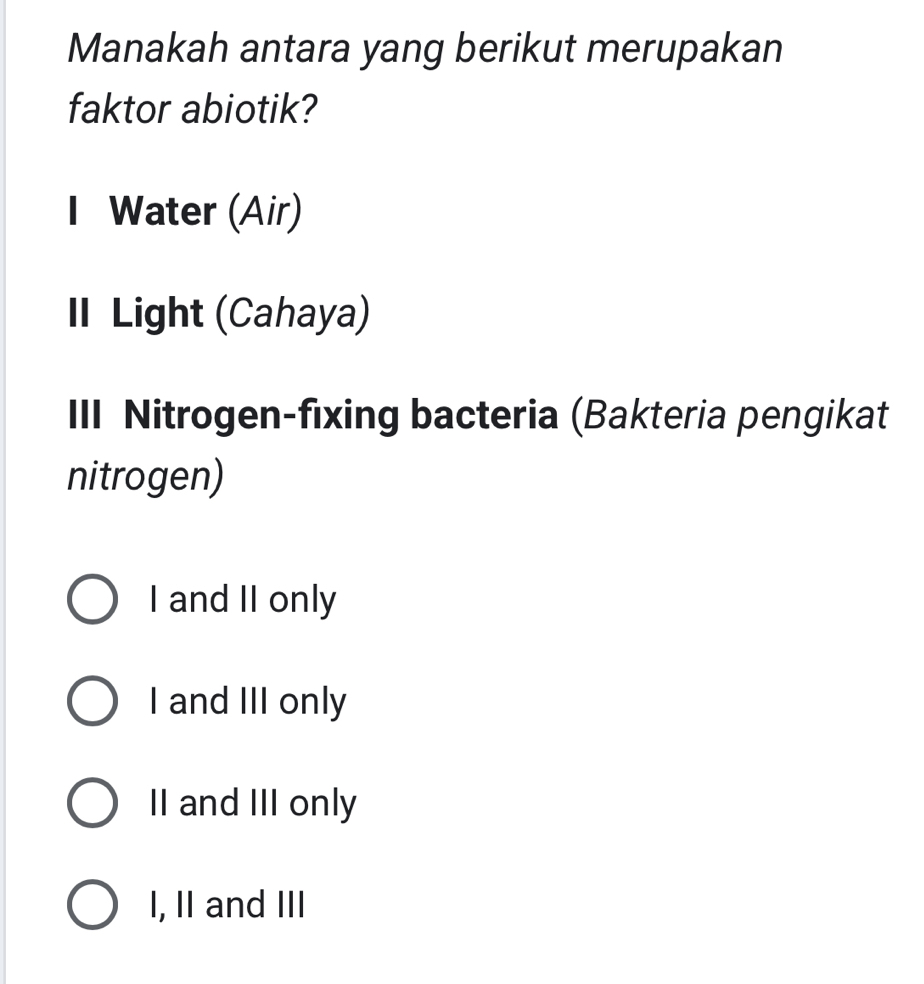Click the italic text "(Cahaya)"
The height and width of the screenshot is (984, 924).
(x=296, y=314)
